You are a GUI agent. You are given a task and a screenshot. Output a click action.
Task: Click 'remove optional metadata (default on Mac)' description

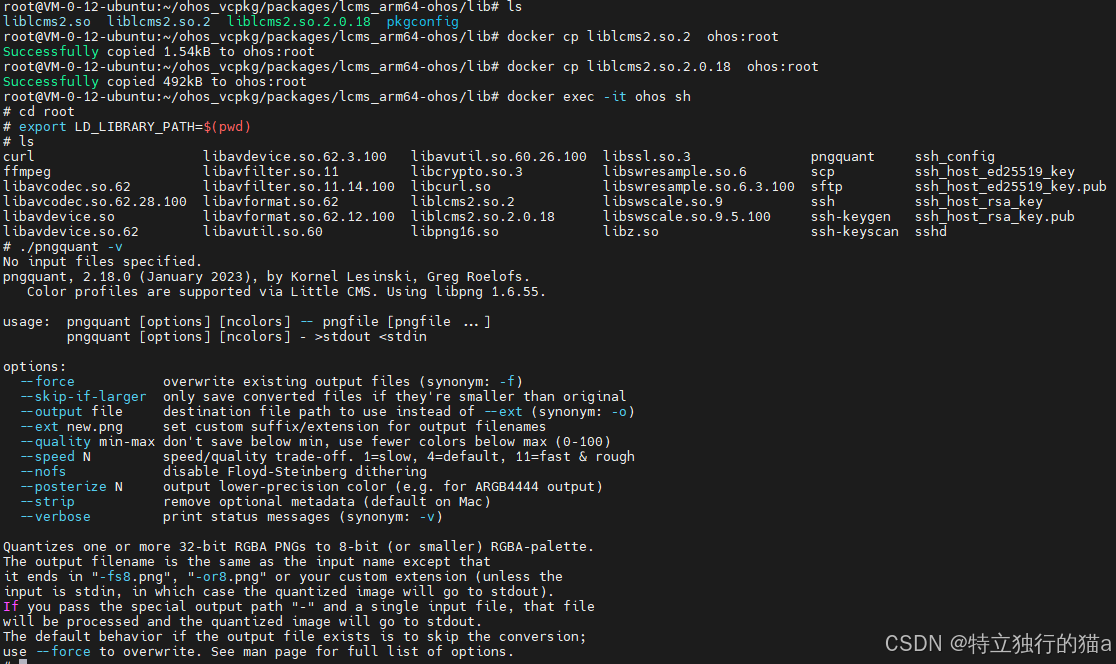tap(327, 501)
